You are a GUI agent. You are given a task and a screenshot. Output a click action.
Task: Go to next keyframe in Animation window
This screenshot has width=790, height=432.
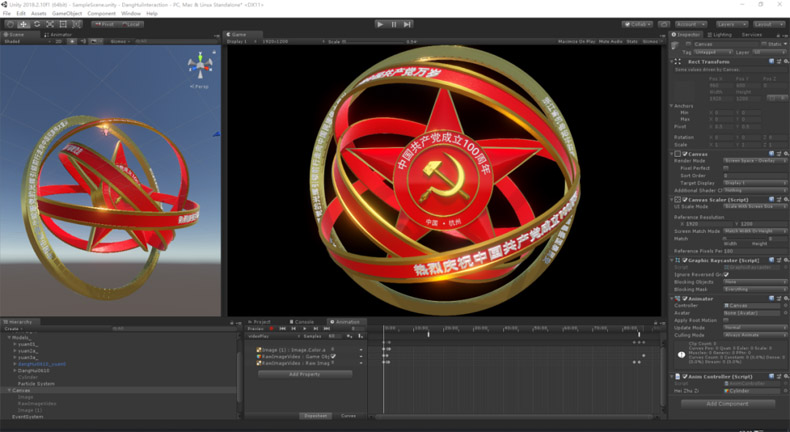click(316, 329)
